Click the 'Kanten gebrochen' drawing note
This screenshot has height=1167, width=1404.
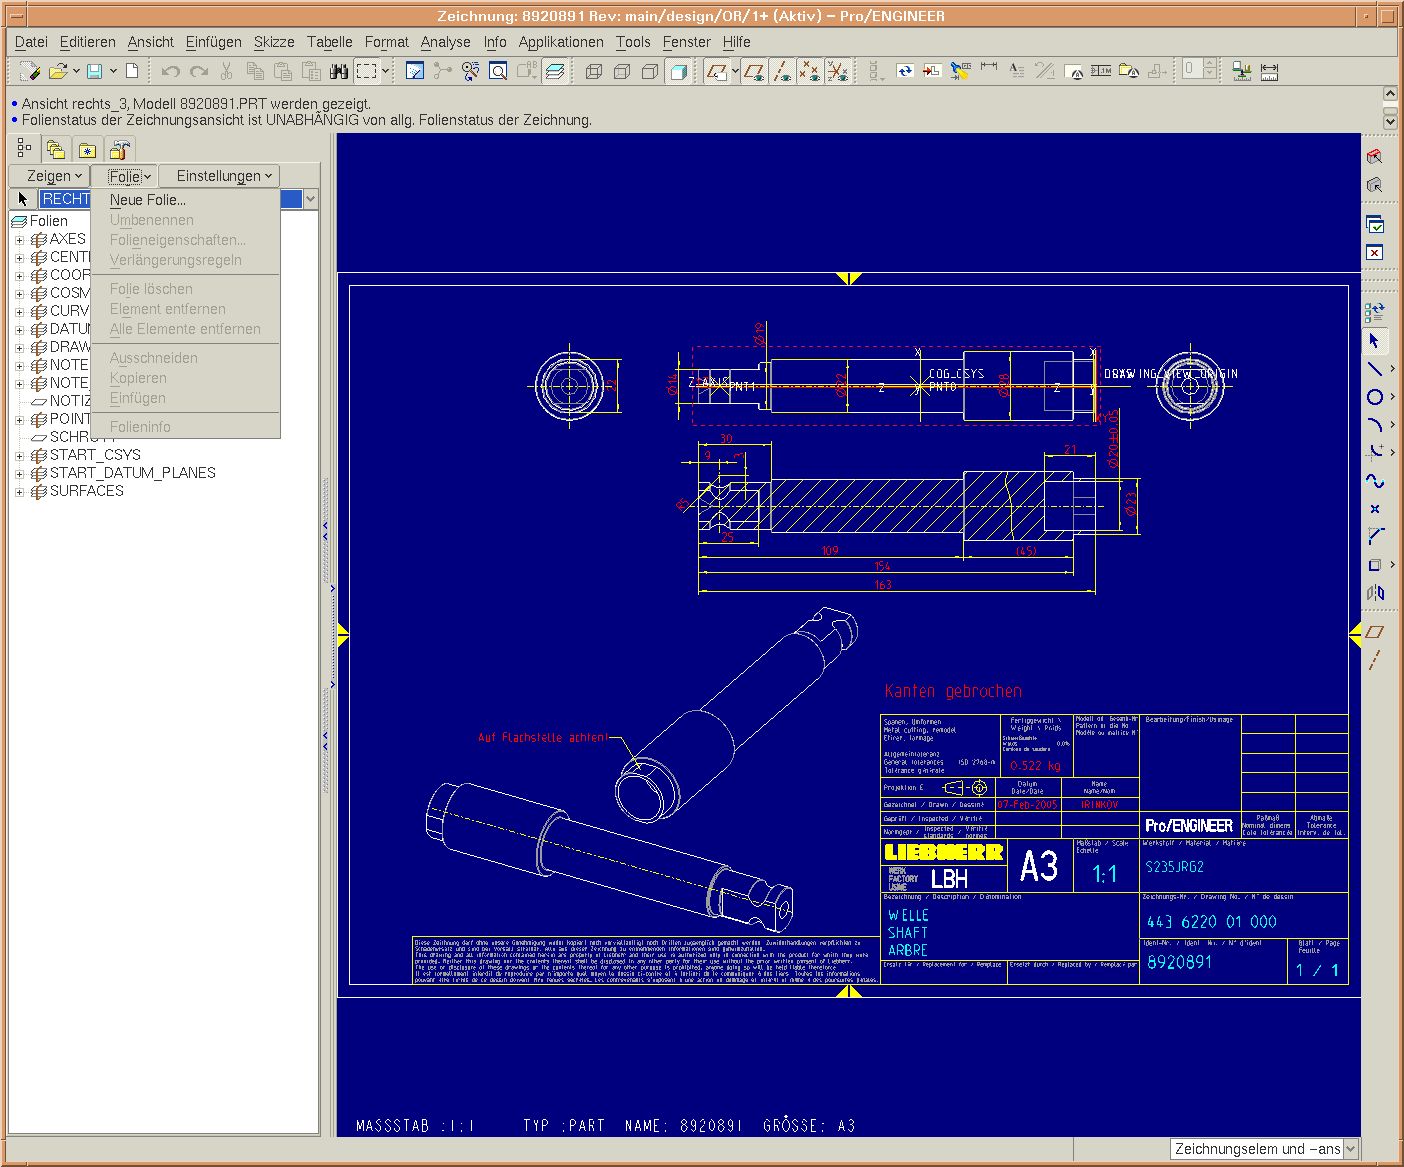pyautogui.click(x=953, y=691)
